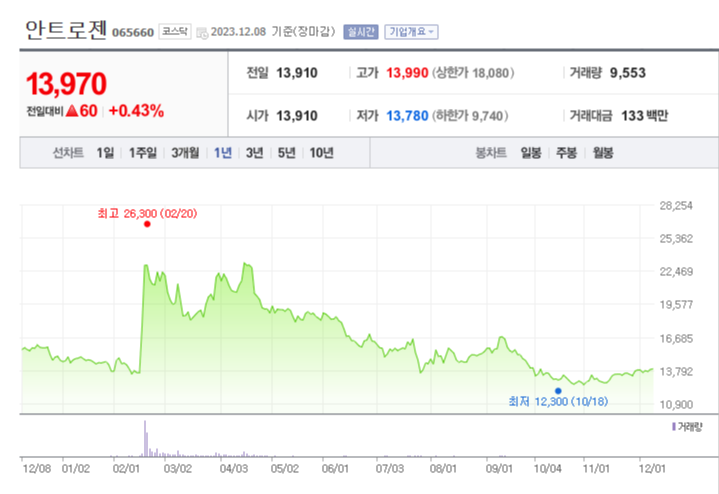Select the 1주일 line chart tab
The height and width of the screenshot is (494, 719).
143,153
